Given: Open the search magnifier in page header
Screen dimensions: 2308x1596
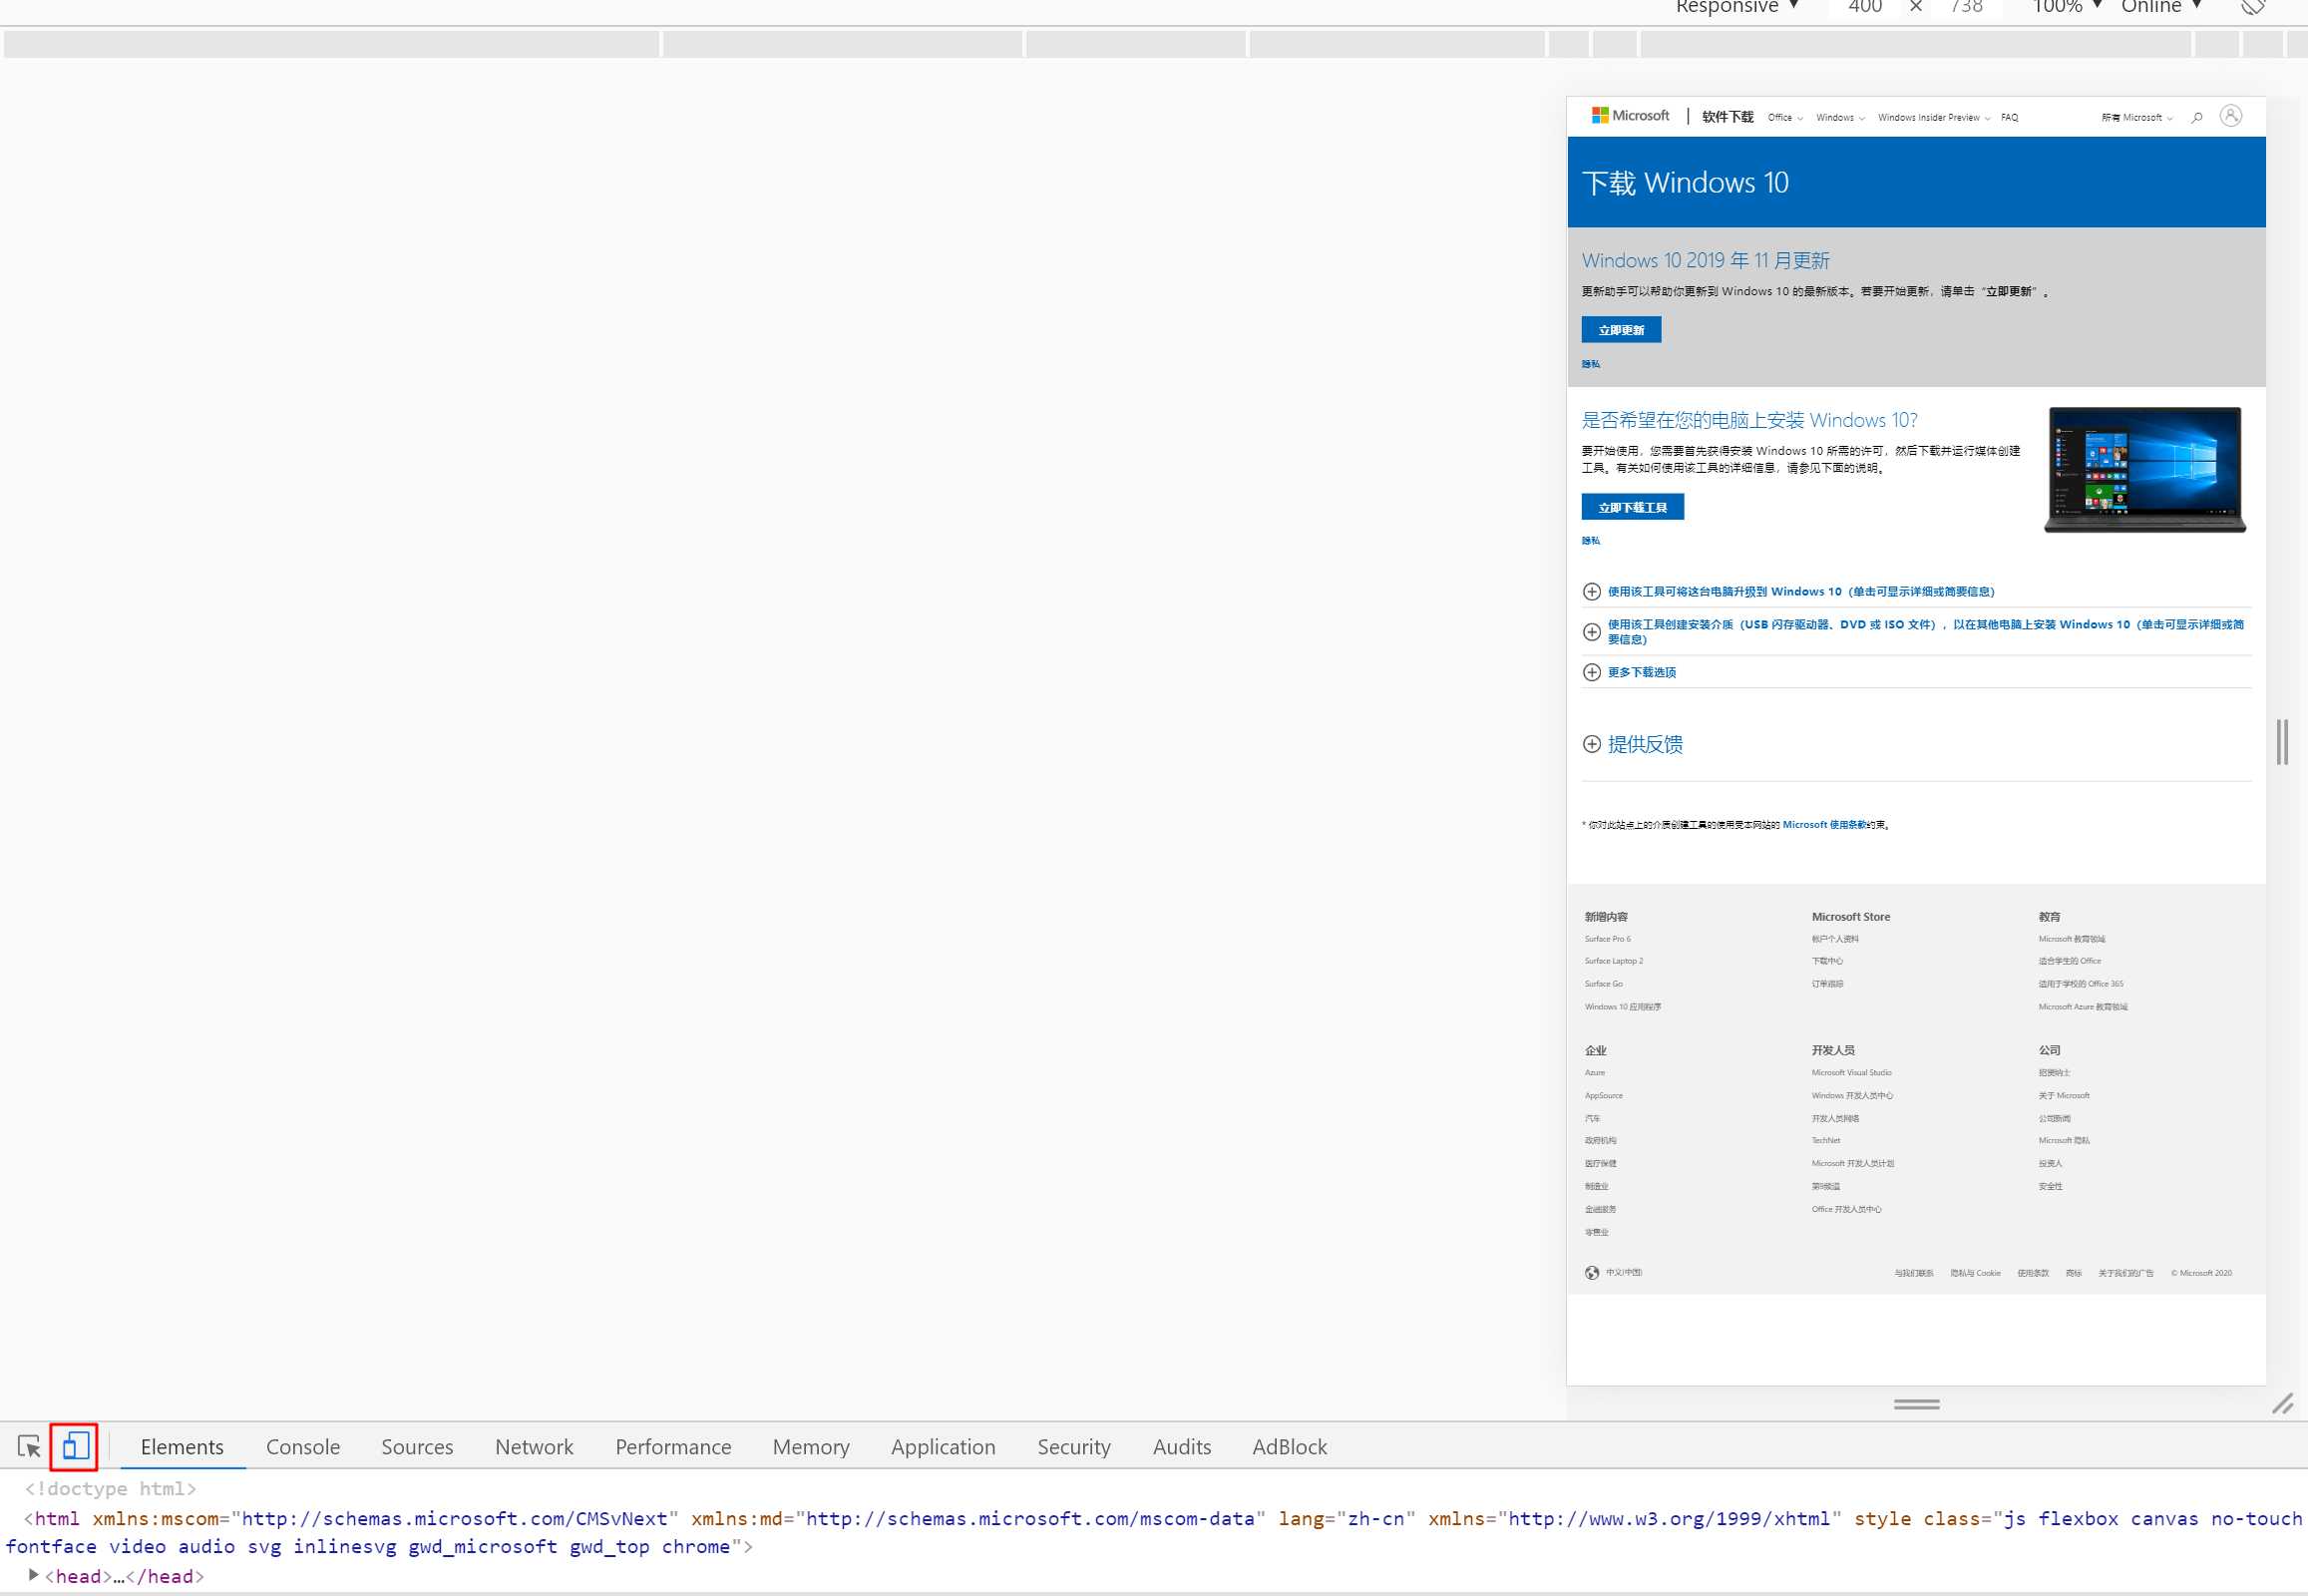Looking at the screenshot, I should pyautogui.click(x=2196, y=117).
